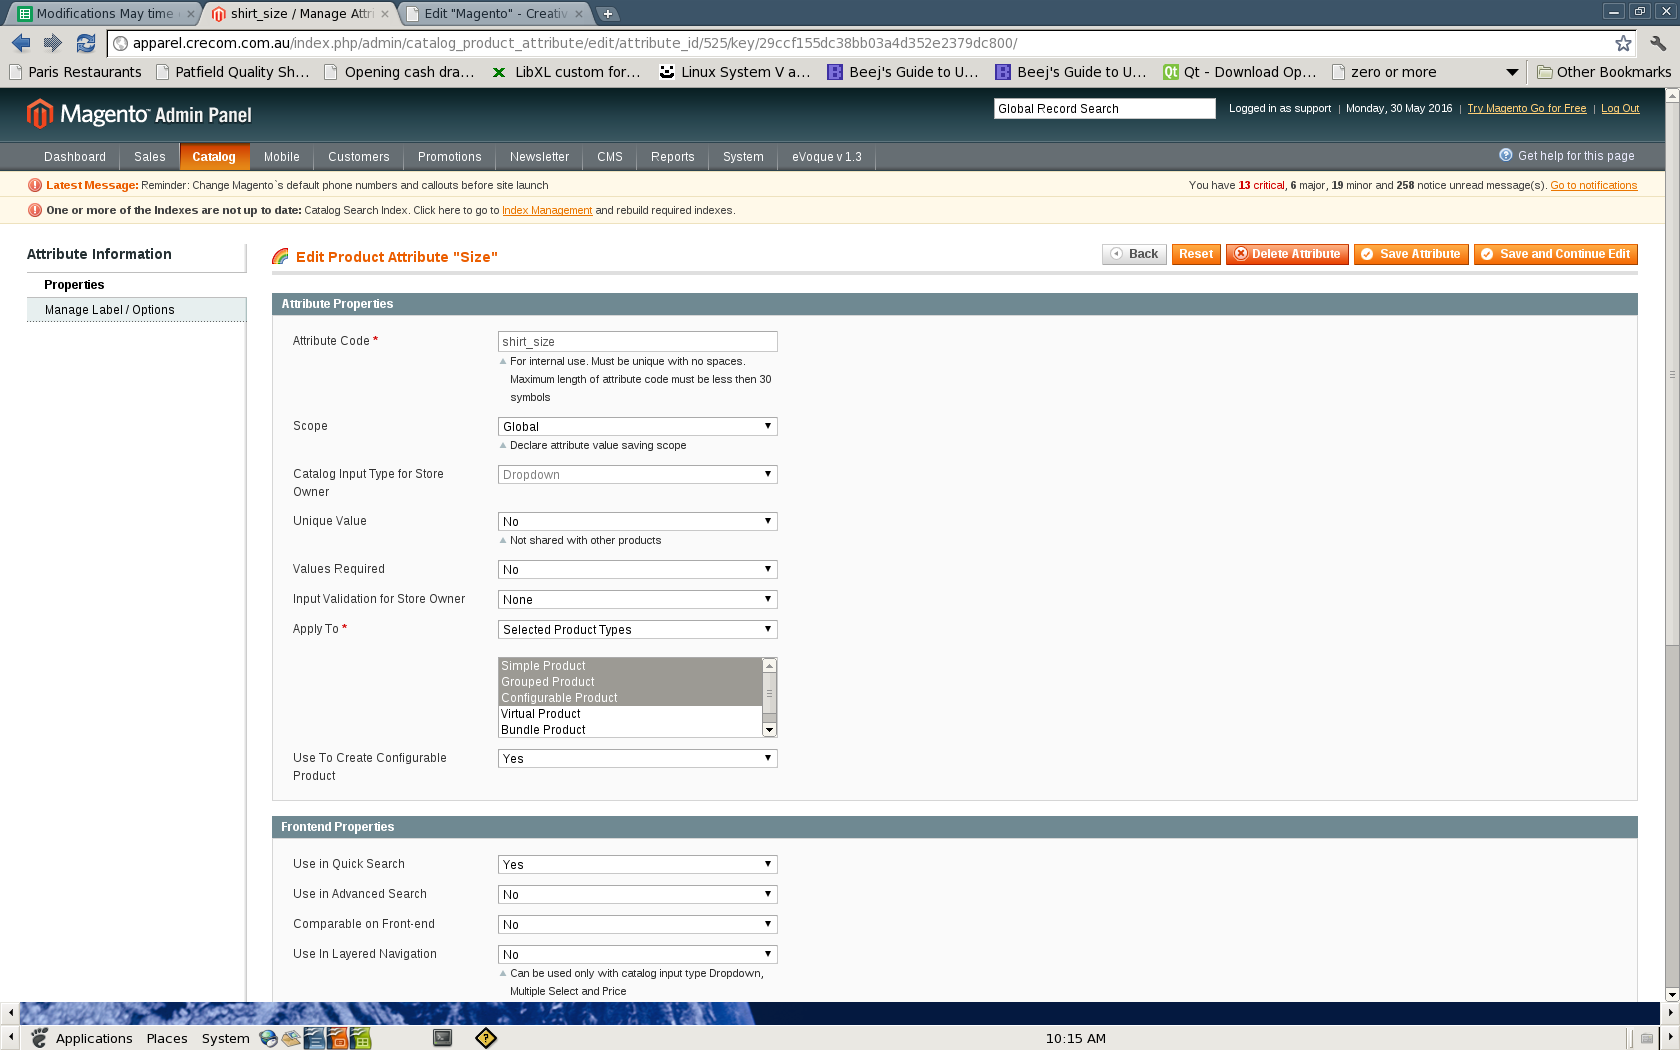The width and height of the screenshot is (1680, 1050).
Task: Open the browser wrench settings icon
Action: pyautogui.click(x=1658, y=43)
